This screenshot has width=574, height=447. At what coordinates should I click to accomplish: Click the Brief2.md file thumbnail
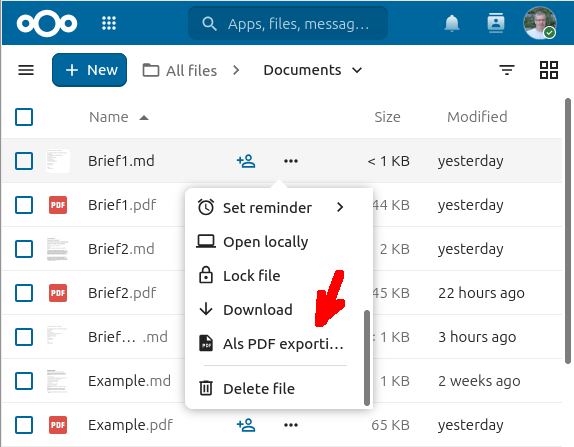pos(58,249)
